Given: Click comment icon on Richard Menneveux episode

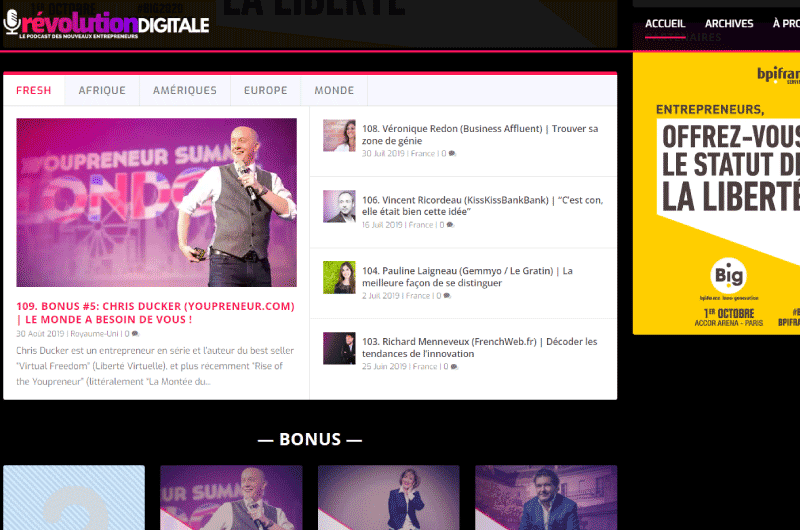Looking at the screenshot, I should 454,367.
